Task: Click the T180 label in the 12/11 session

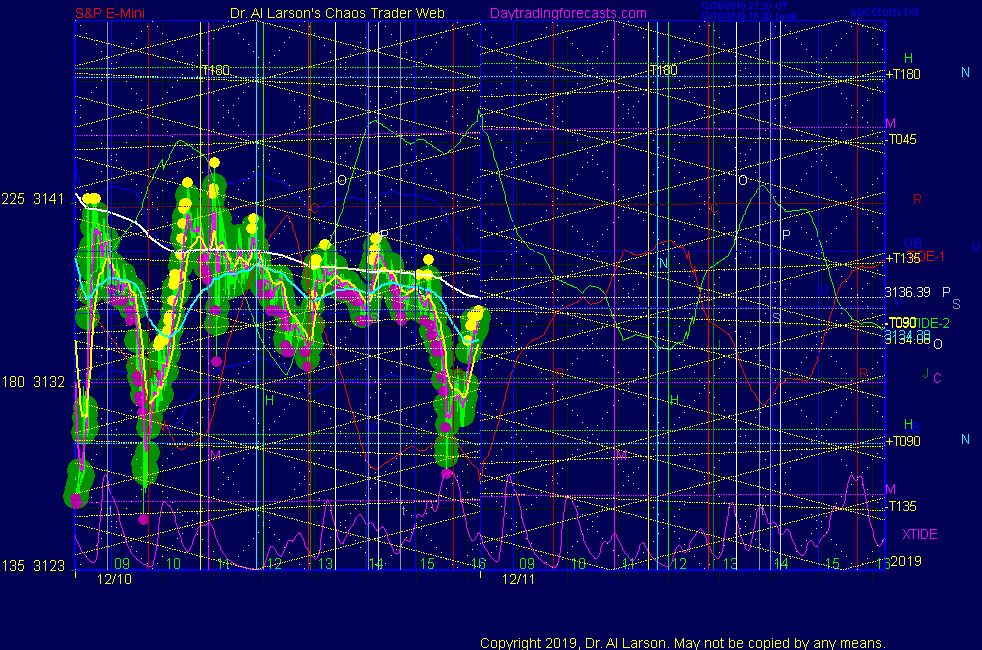Action: (664, 70)
